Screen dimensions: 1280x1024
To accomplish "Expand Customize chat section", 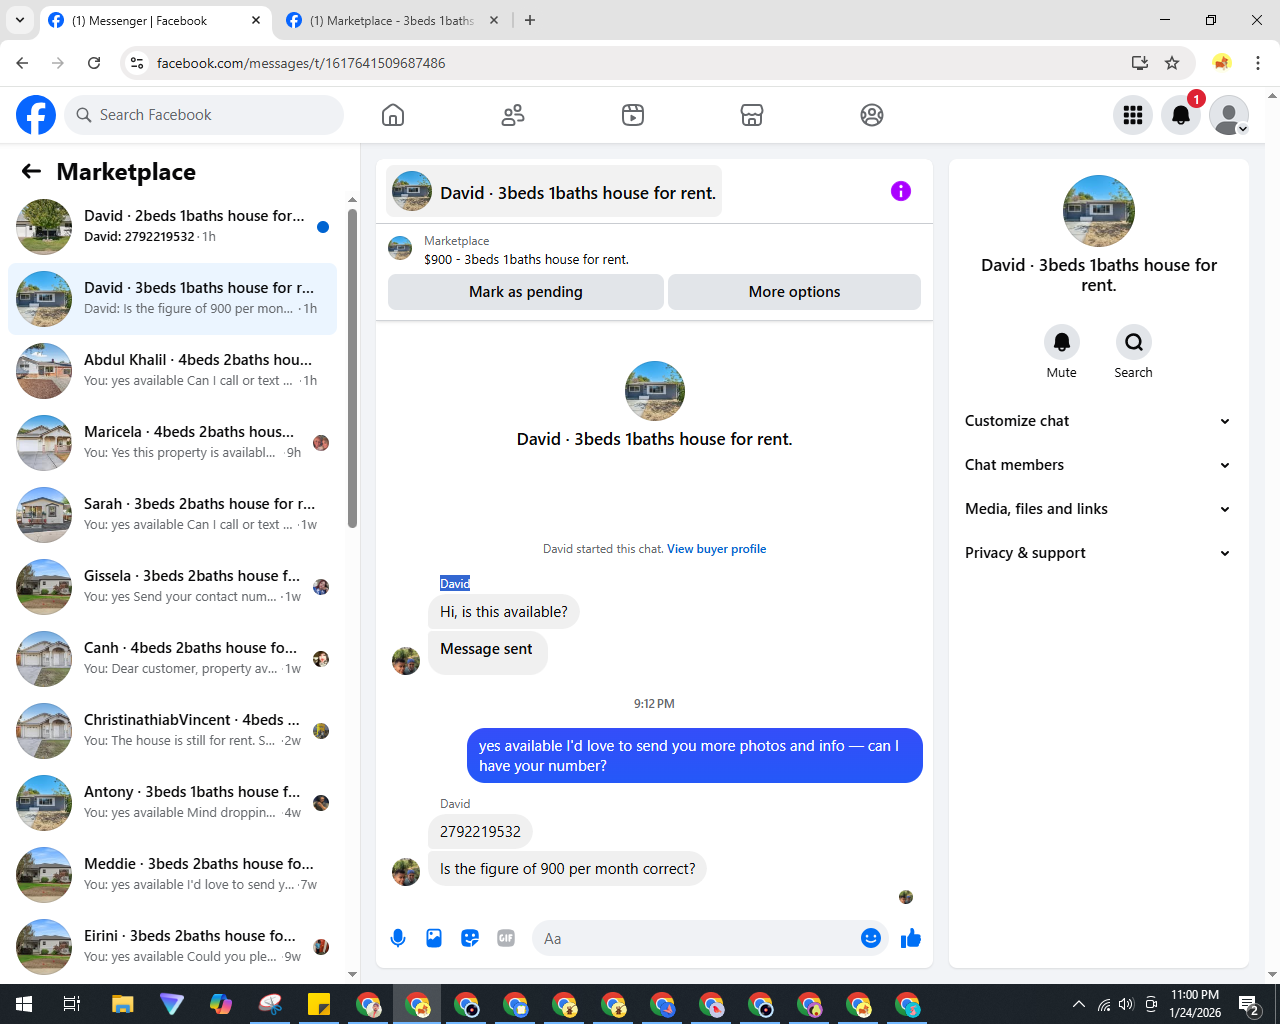I will tap(1098, 421).
